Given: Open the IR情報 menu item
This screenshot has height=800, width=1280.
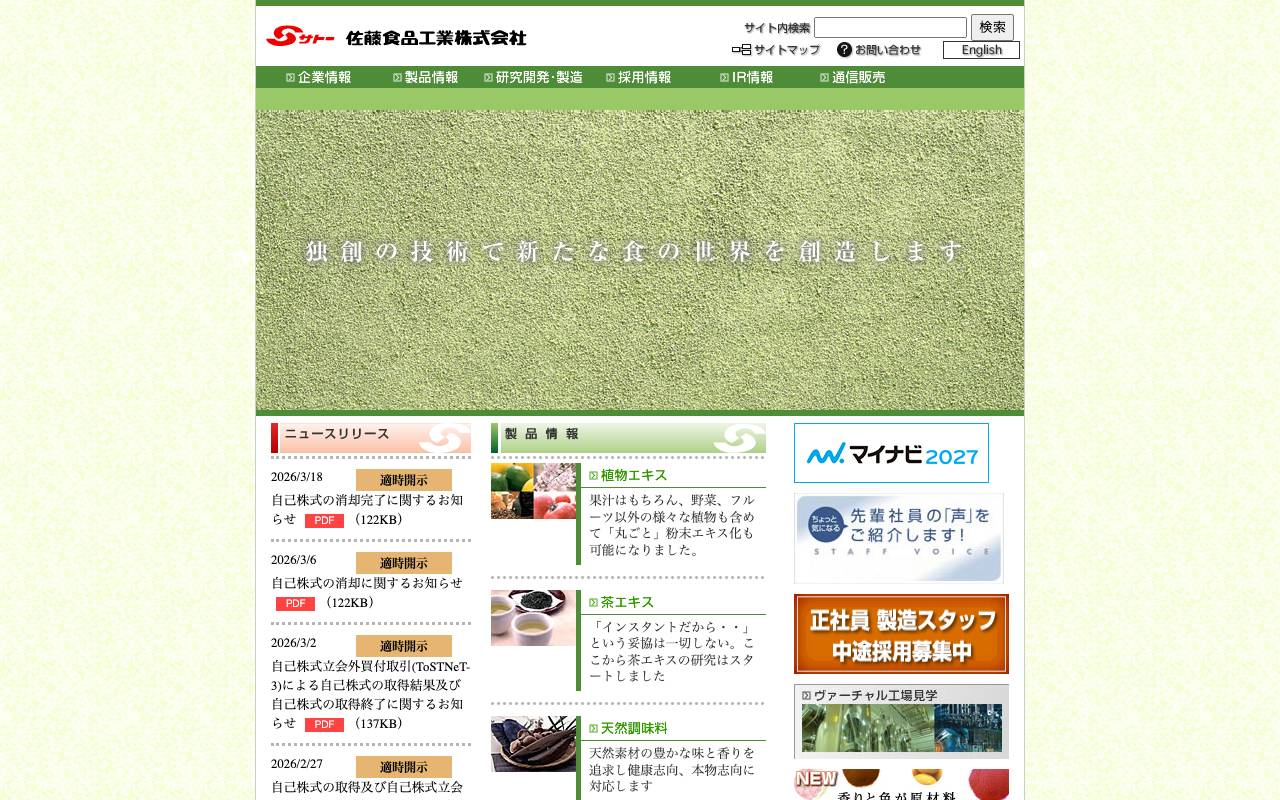Looking at the screenshot, I should click(x=750, y=76).
